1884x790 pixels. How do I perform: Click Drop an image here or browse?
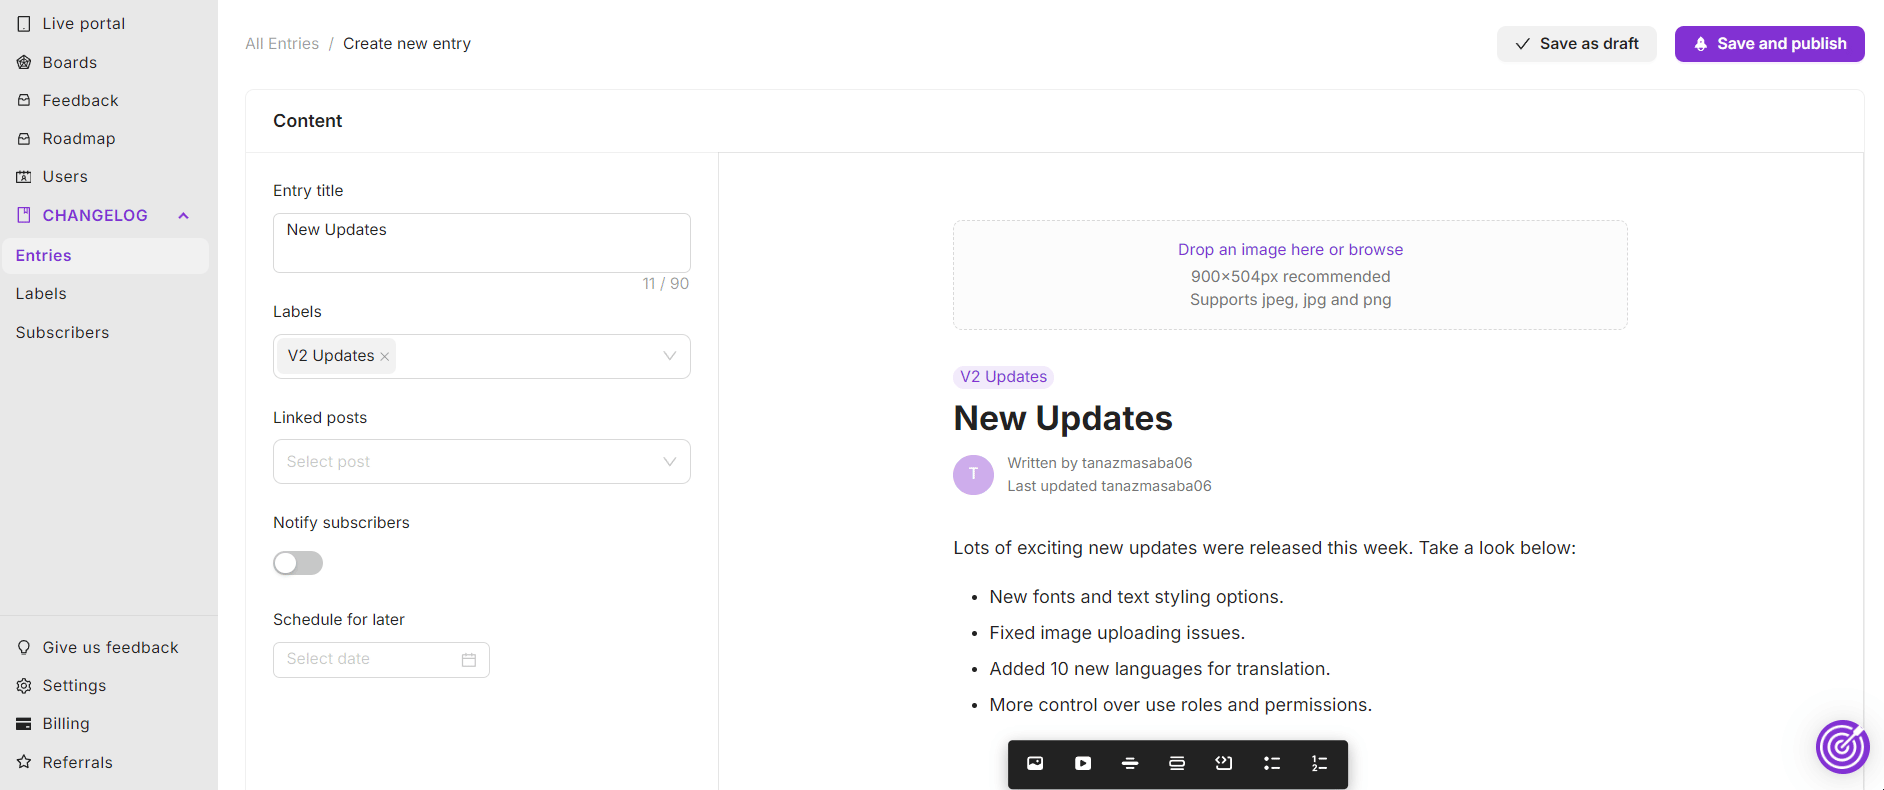1290,250
